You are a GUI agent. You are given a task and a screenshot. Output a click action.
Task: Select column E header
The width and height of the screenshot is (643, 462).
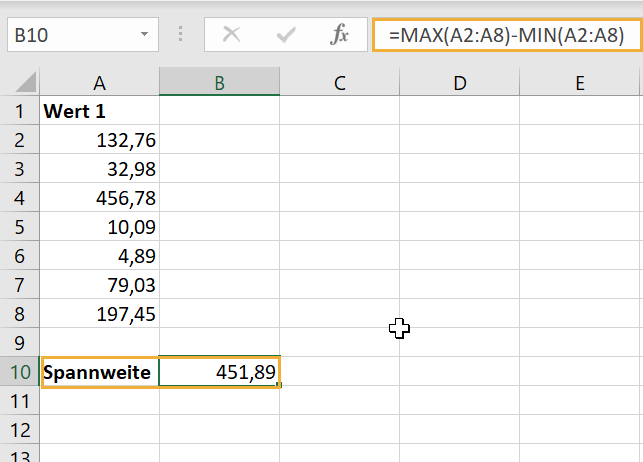pos(579,82)
